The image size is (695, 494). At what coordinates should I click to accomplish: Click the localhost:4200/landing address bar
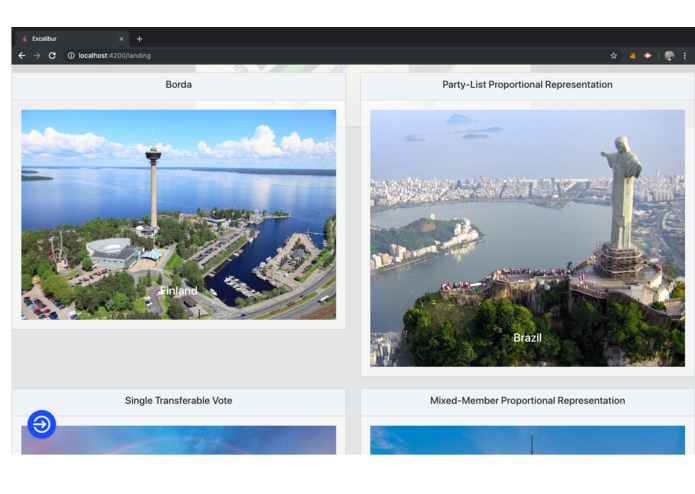point(337,55)
